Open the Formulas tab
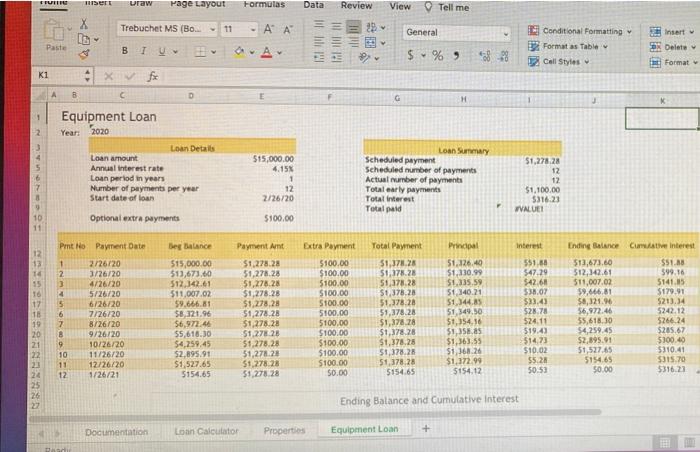 (264, 4)
